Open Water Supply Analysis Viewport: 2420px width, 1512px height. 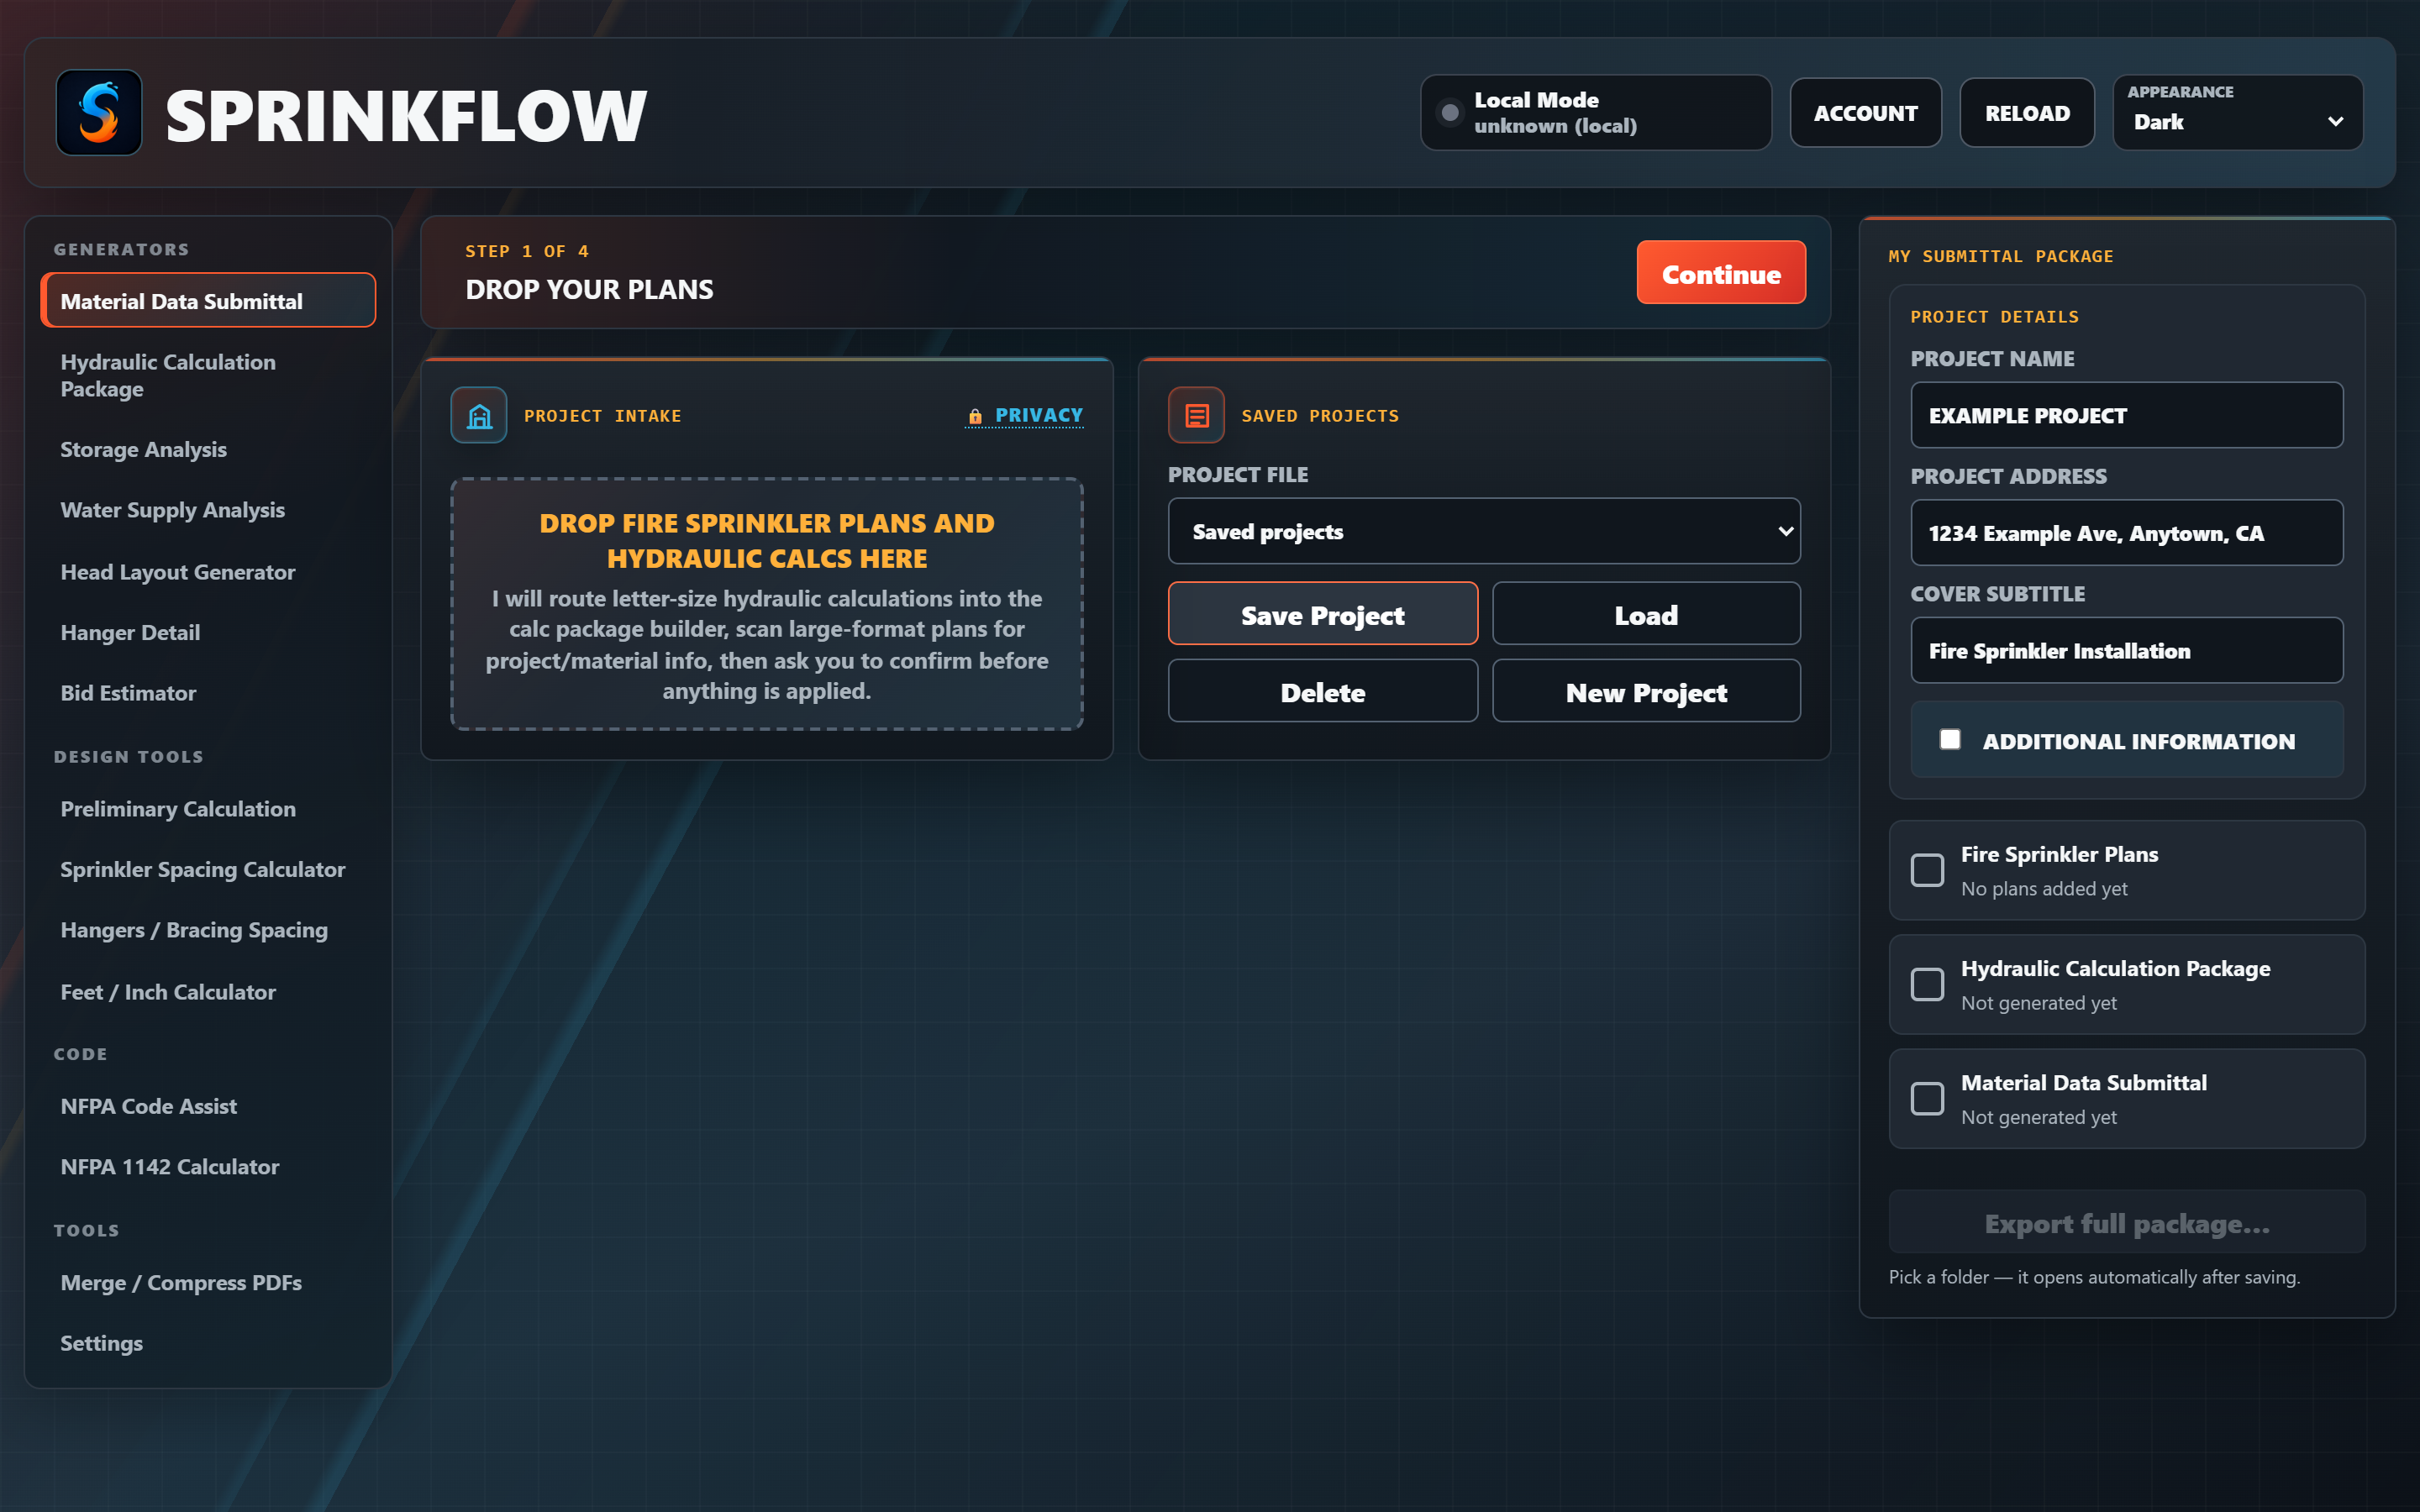point(208,510)
